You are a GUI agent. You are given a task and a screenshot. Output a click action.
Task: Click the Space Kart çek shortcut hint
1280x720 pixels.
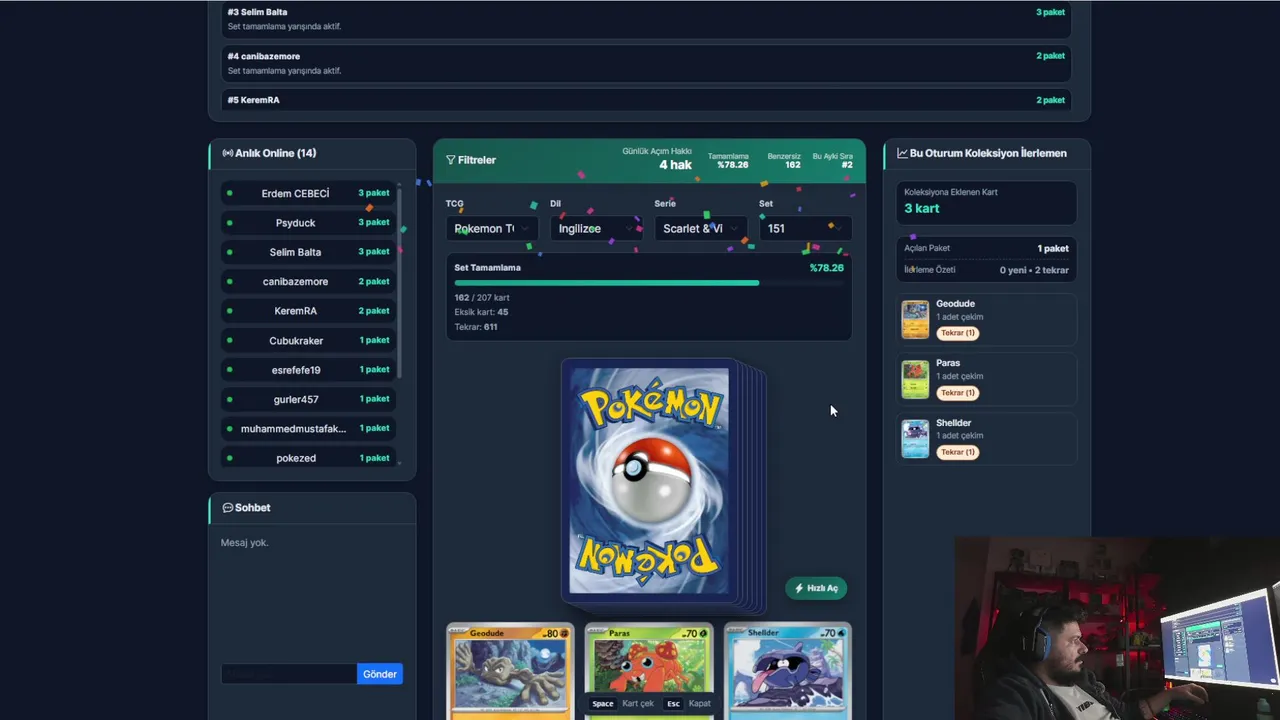622,704
